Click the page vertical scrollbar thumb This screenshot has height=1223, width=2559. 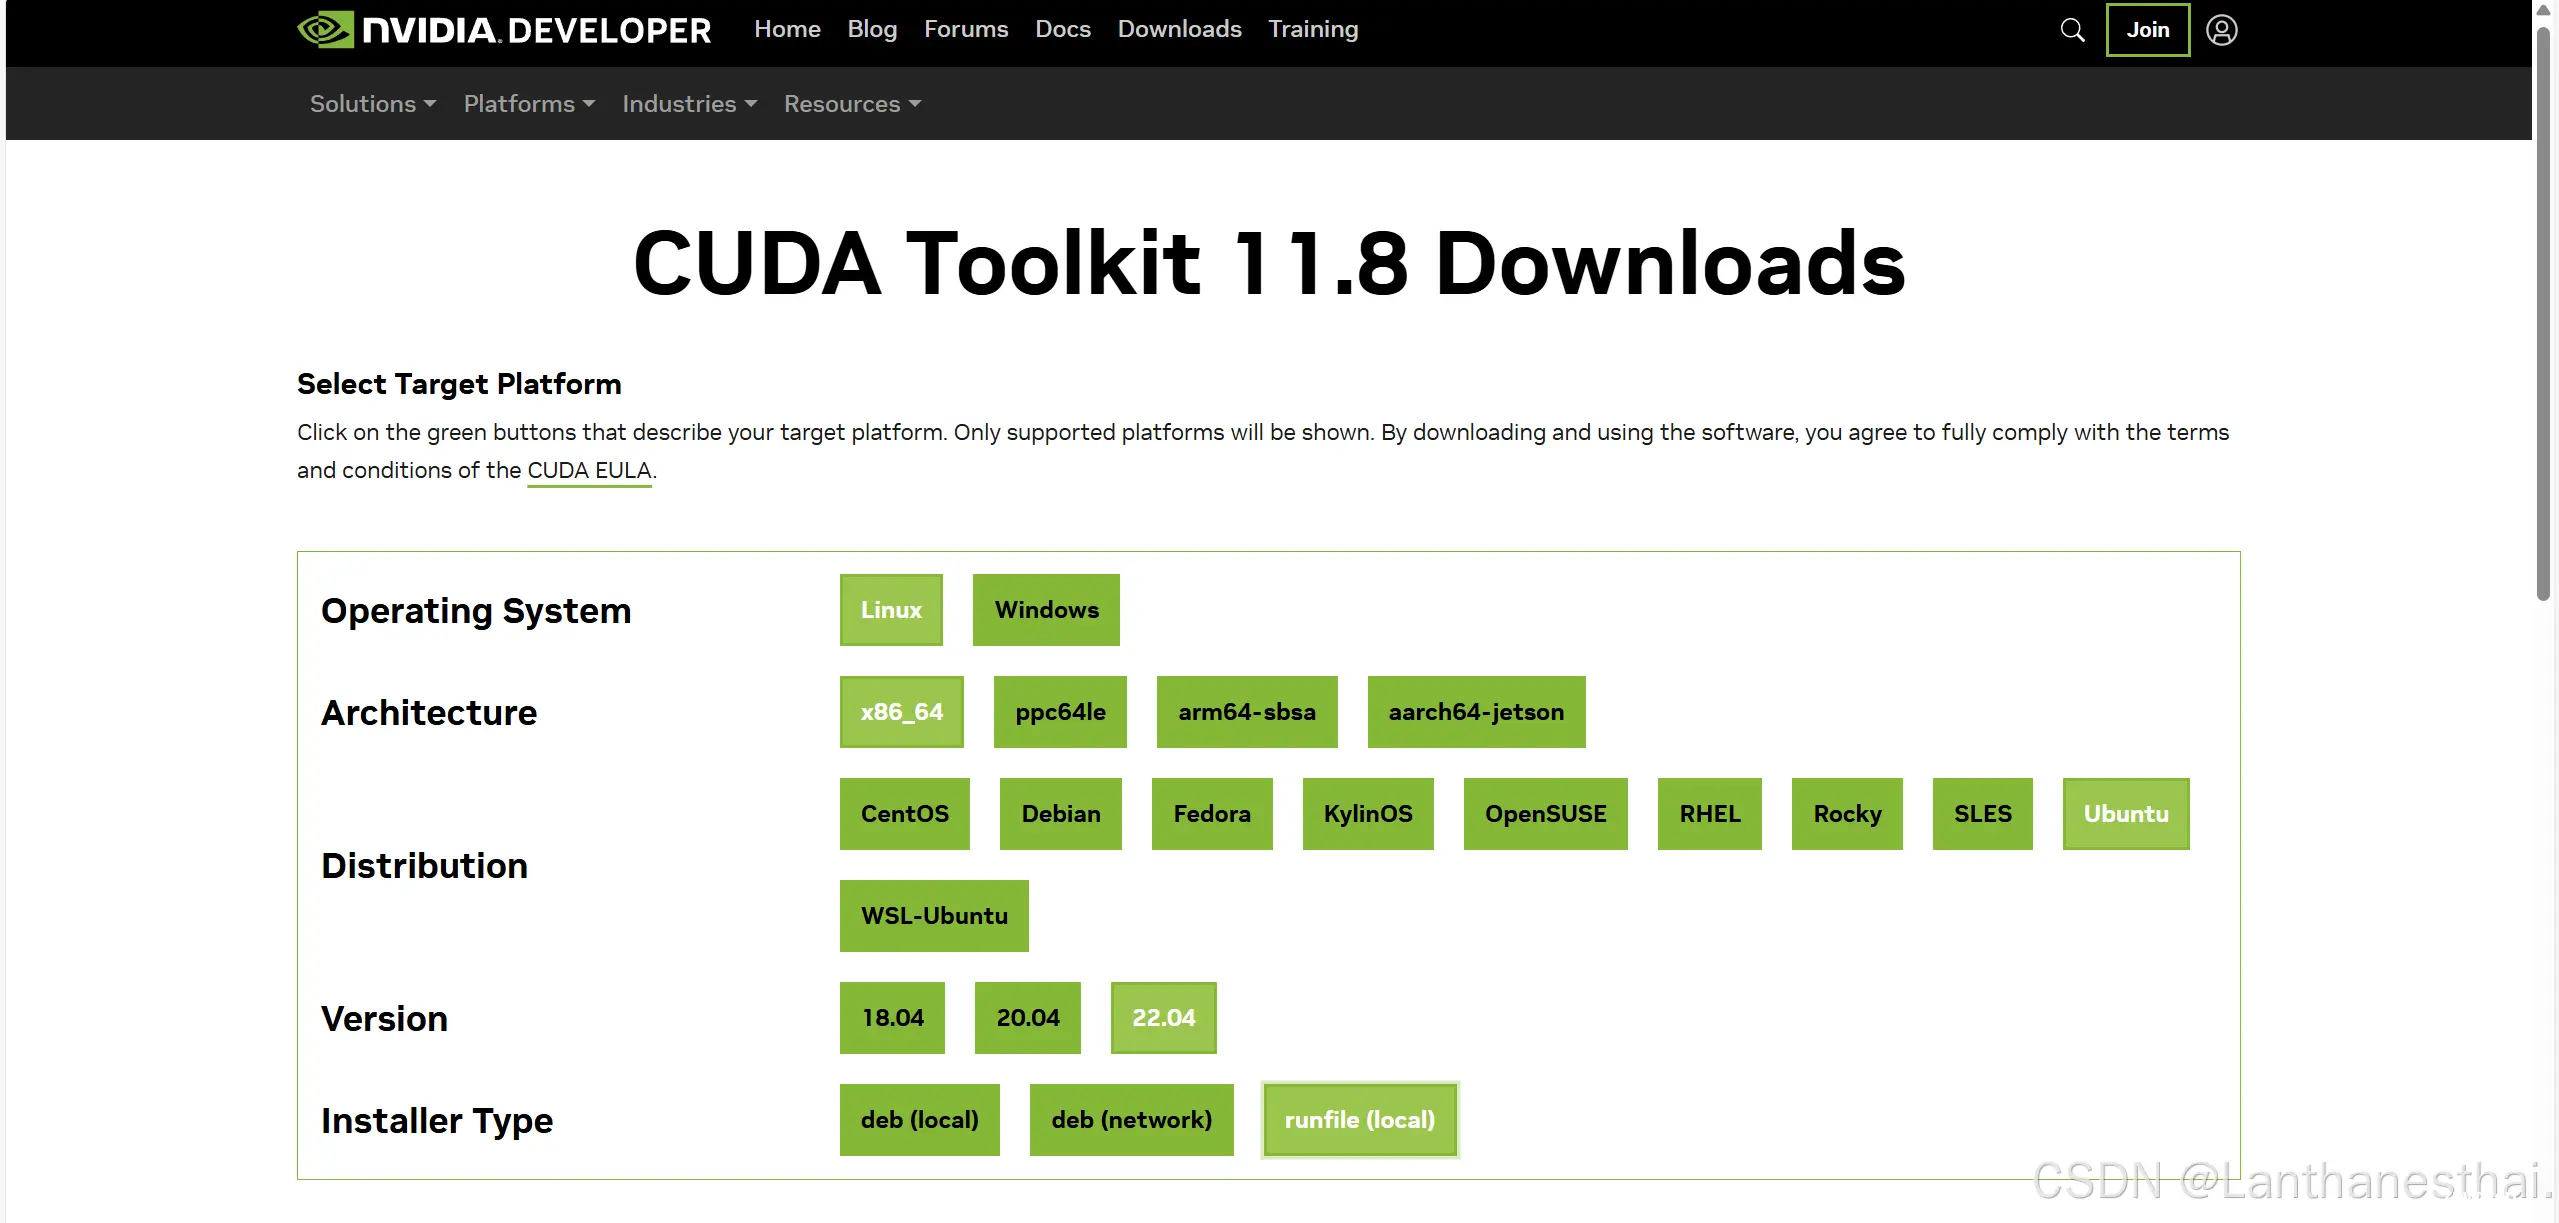tap(2544, 312)
